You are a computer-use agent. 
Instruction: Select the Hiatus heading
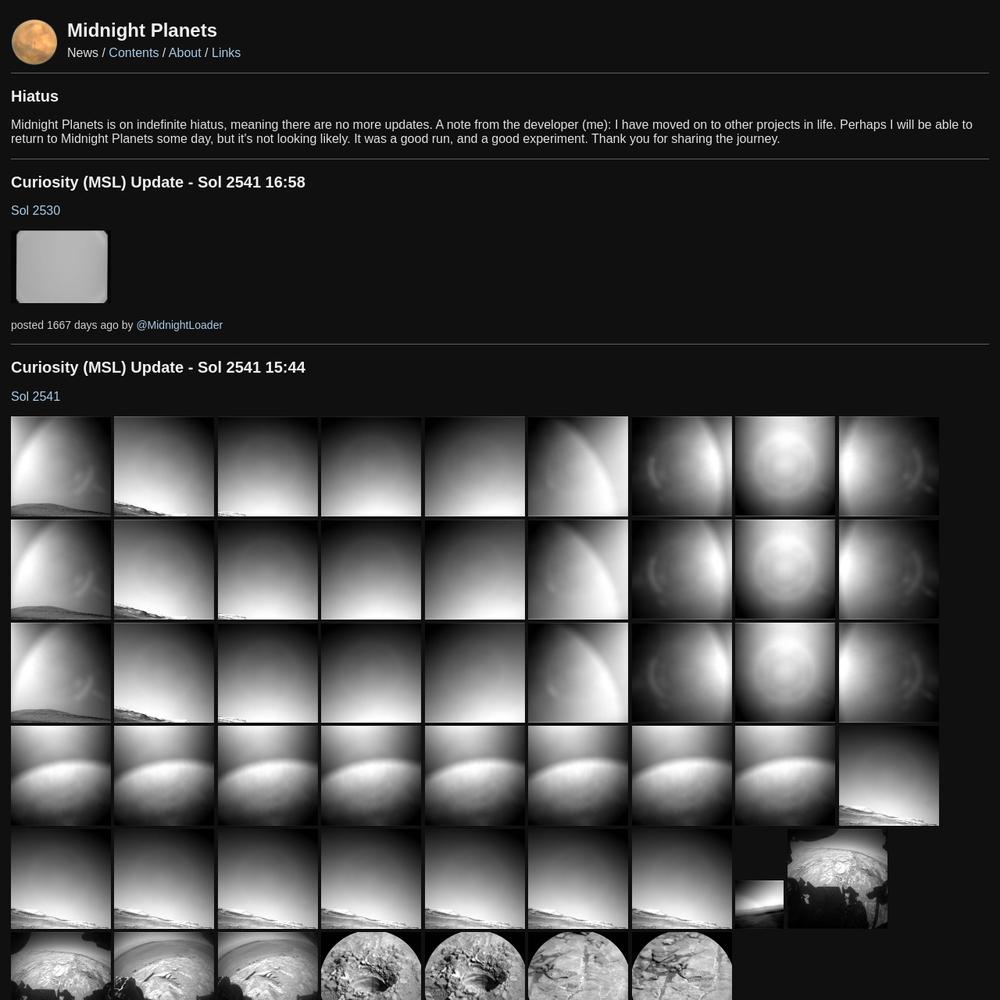(34, 96)
